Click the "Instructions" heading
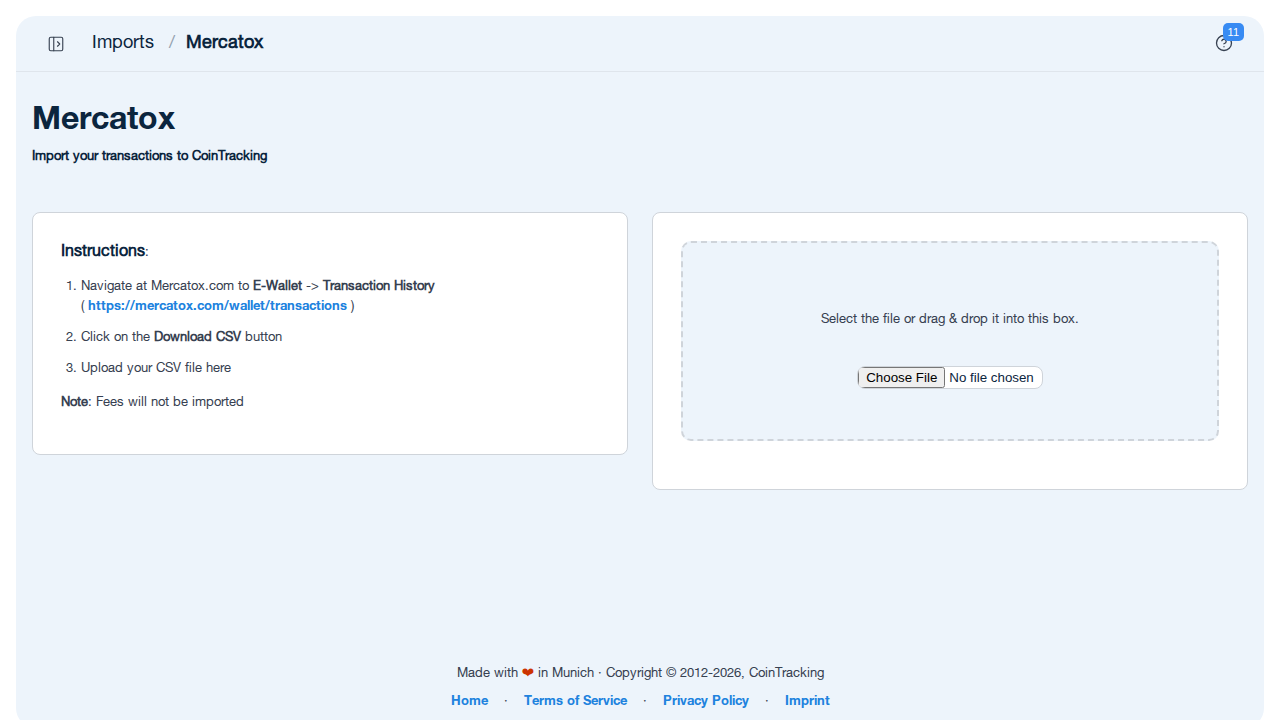The height and width of the screenshot is (720, 1280). click(x=103, y=250)
